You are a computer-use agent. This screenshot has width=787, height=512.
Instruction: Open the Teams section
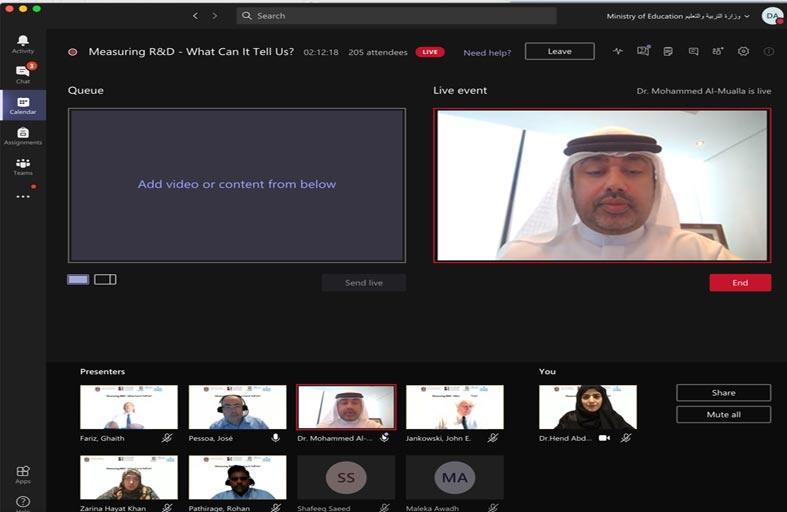22,166
